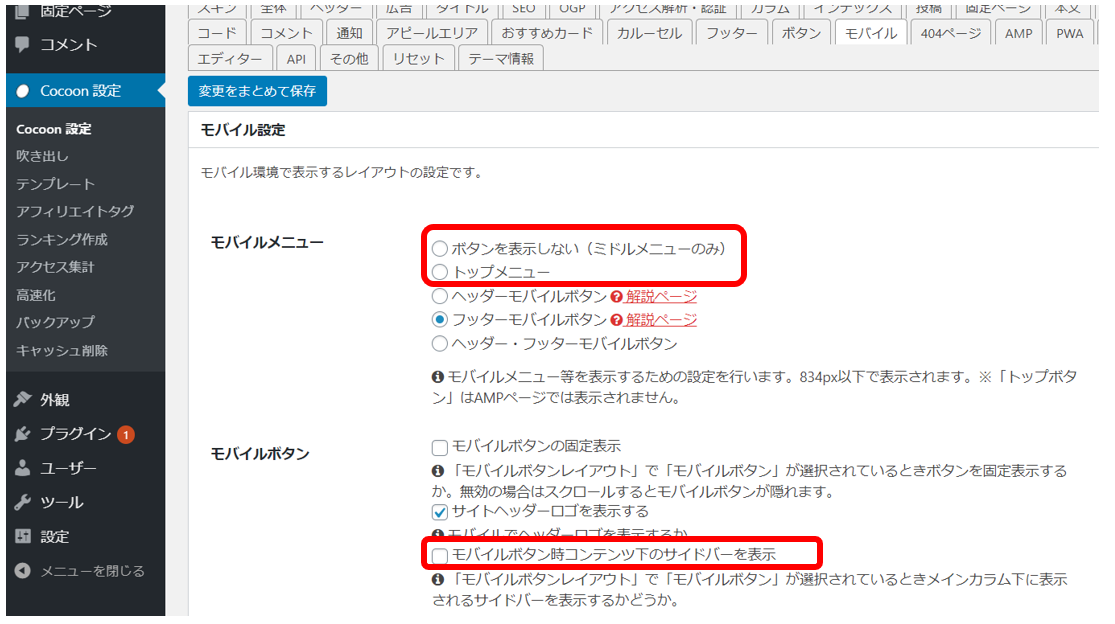Open the 404ページ tab
Image resolution: width=1115 pixels, height=624 pixels.
(951, 33)
